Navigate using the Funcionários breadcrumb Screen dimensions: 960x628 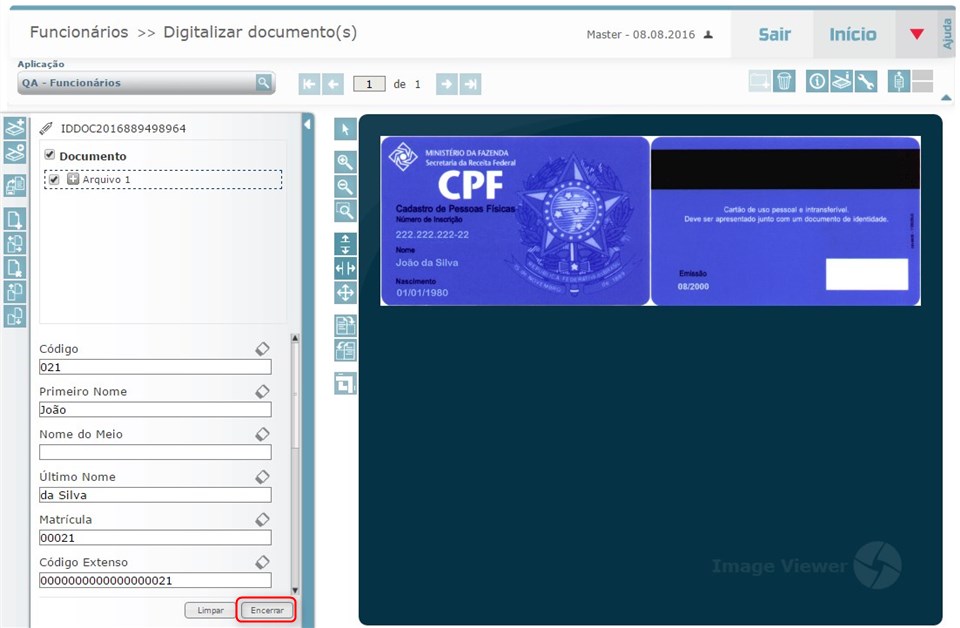[x=78, y=32]
